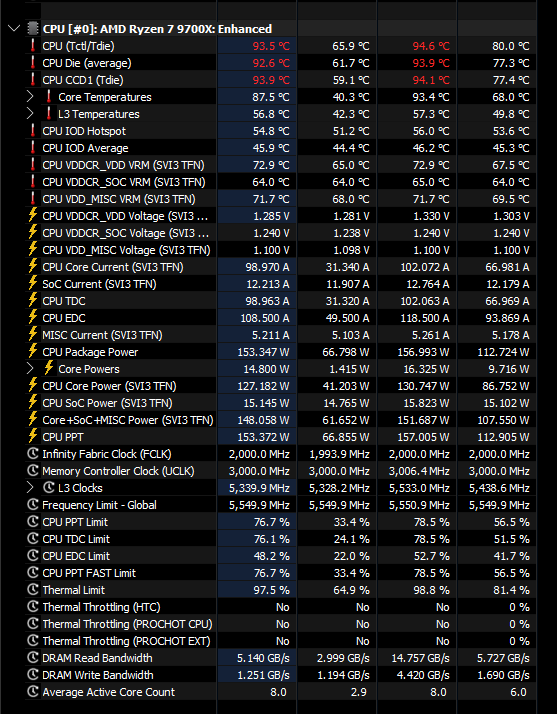557x714 pixels.
Task: Click the CPU chip icon in header row
Action: click(32, 29)
